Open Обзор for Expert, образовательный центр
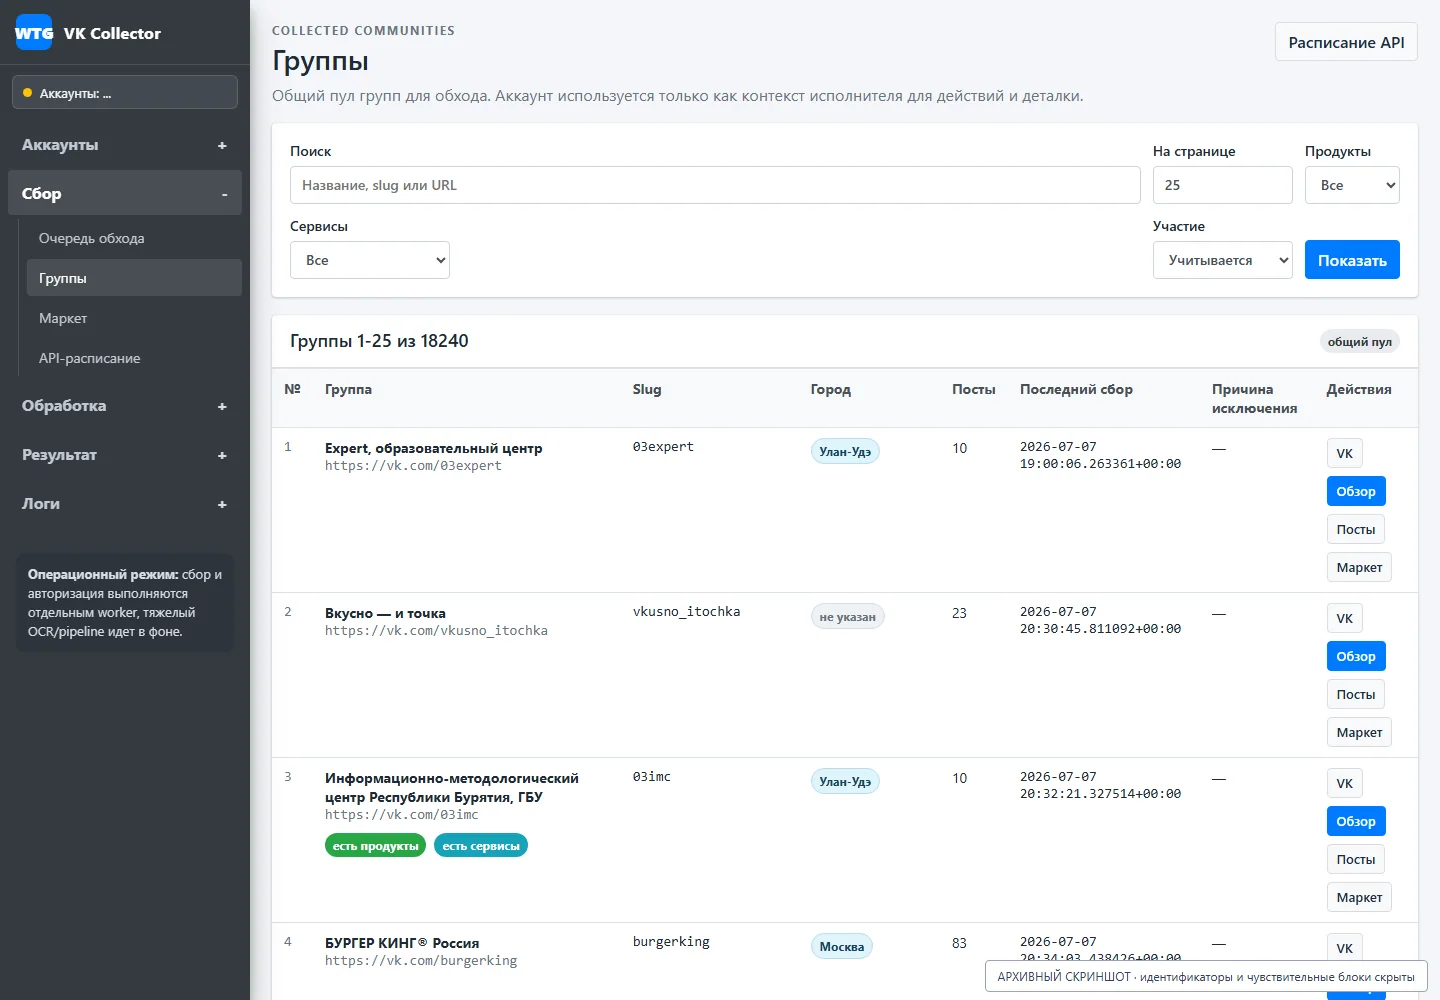The width and height of the screenshot is (1440, 1000). (x=1356, y=491)
